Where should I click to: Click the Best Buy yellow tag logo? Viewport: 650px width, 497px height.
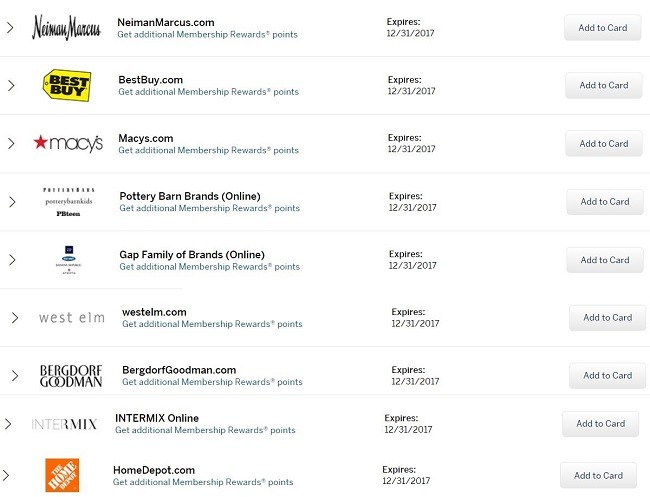(67, 85)
